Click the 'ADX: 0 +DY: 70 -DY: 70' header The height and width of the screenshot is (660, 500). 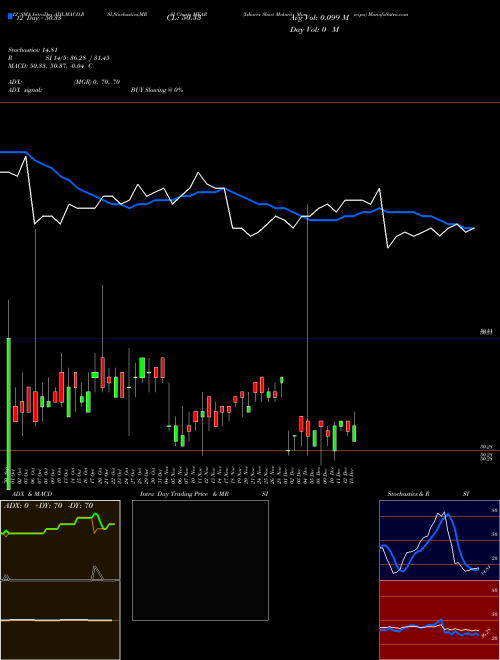pyautogui.click(x=48, y=506)
